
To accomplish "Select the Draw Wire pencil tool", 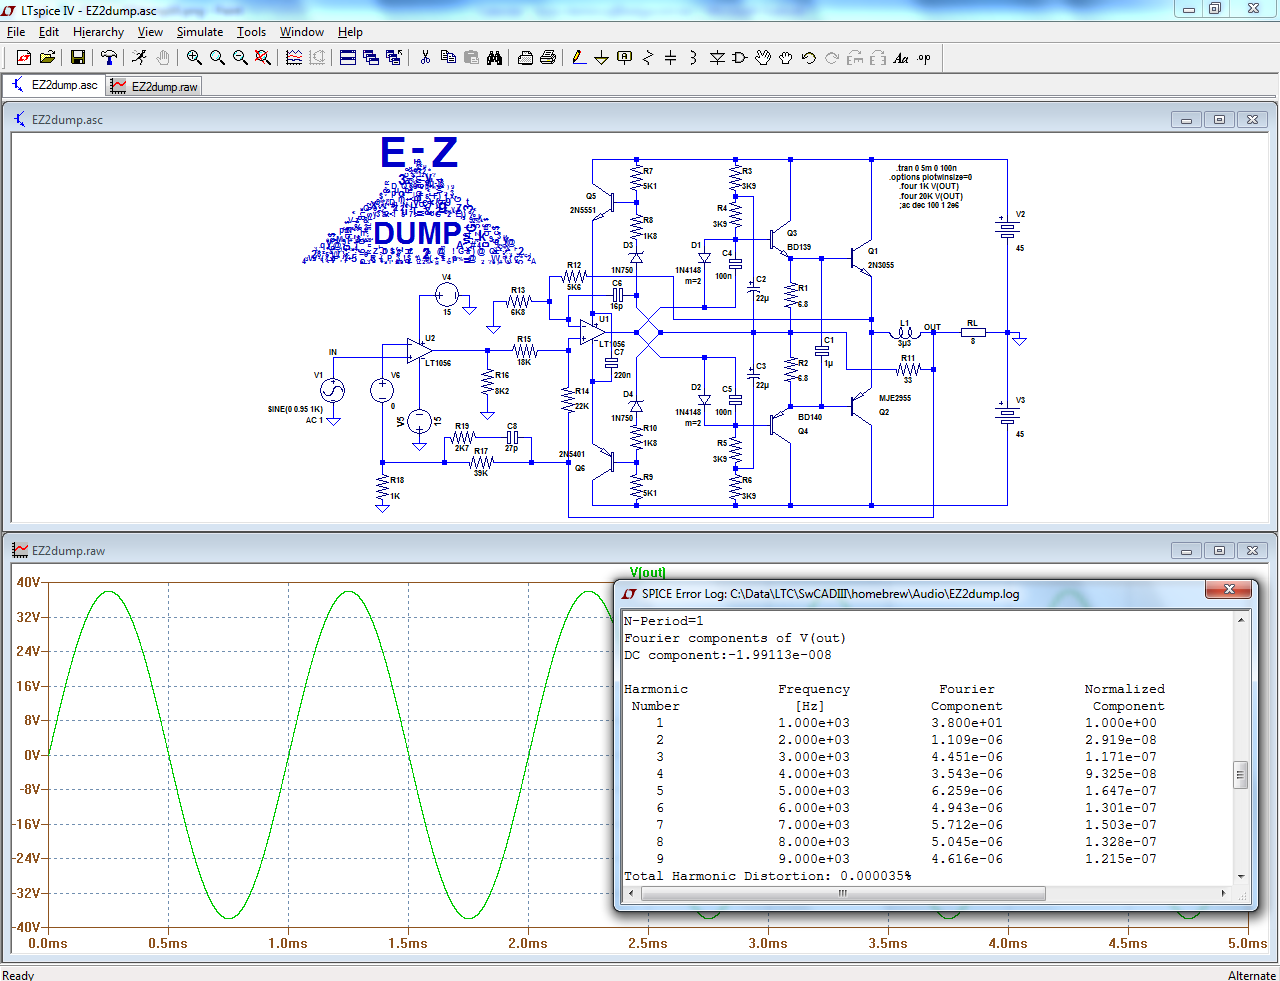I will coord(579,58).
